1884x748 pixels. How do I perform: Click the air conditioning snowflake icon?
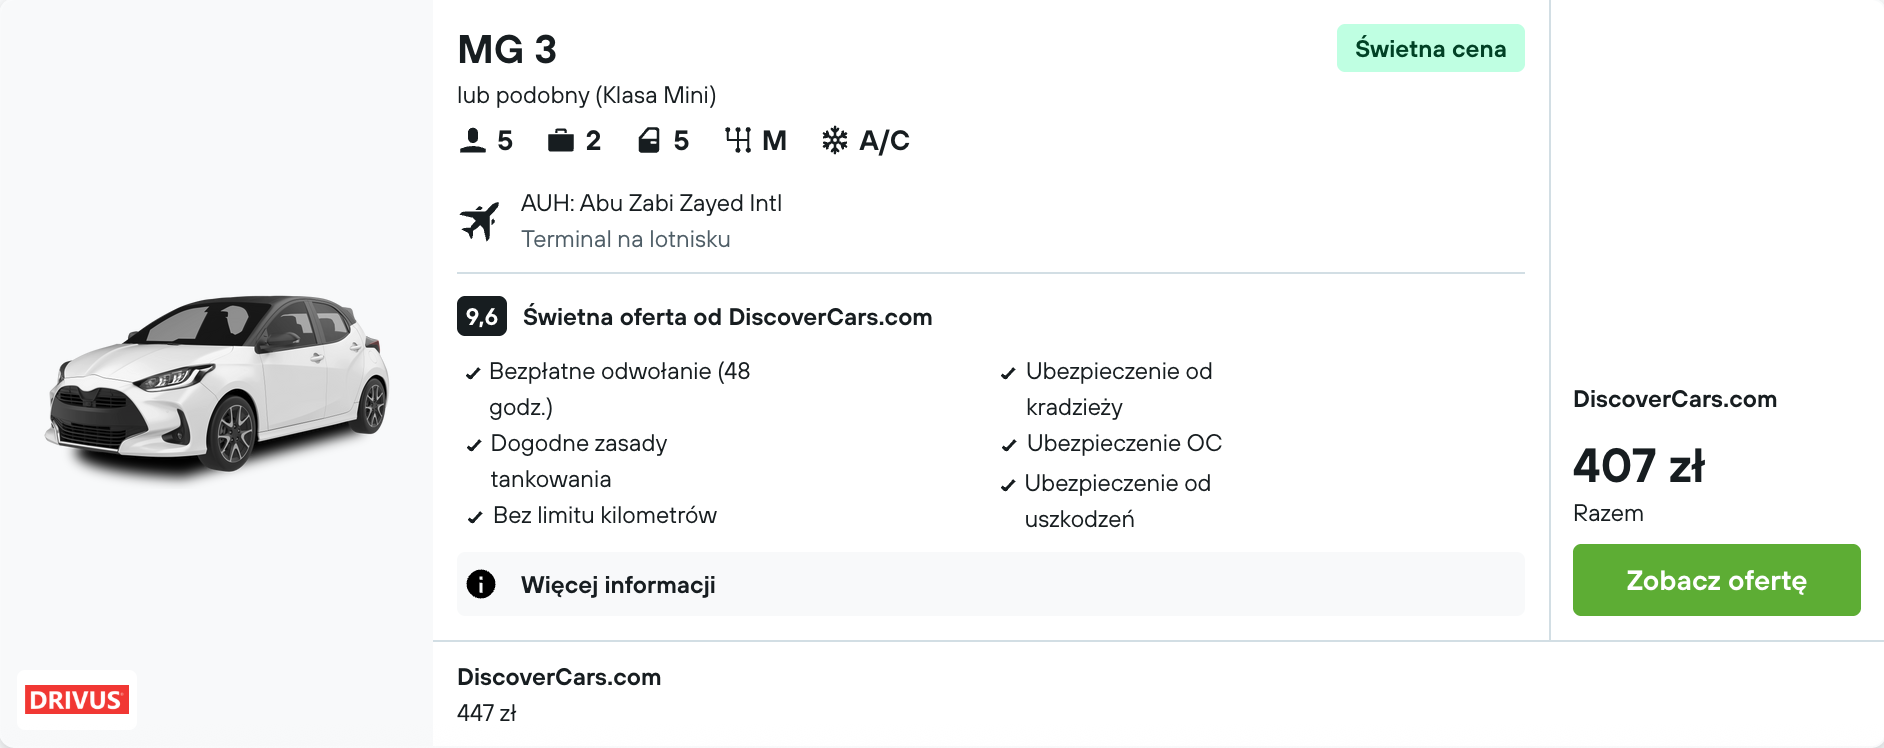click(x=834, y=141)
